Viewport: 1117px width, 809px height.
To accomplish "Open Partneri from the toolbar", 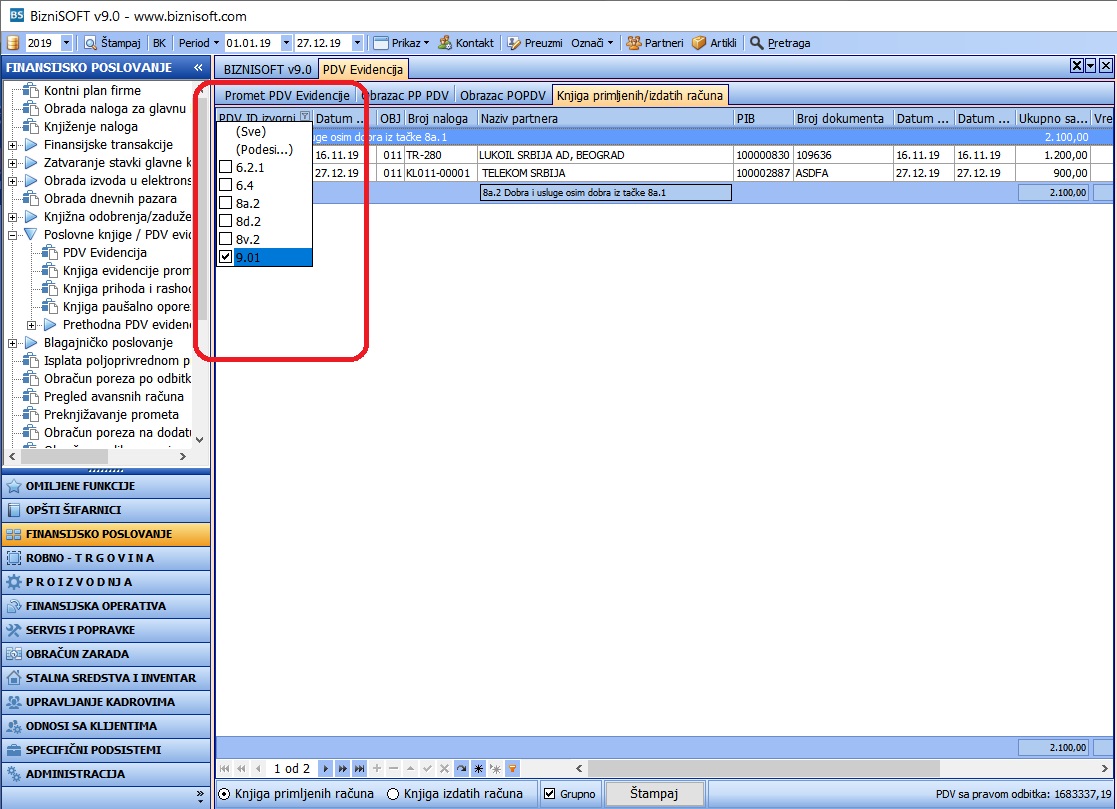I will click(x=655, y=43).
